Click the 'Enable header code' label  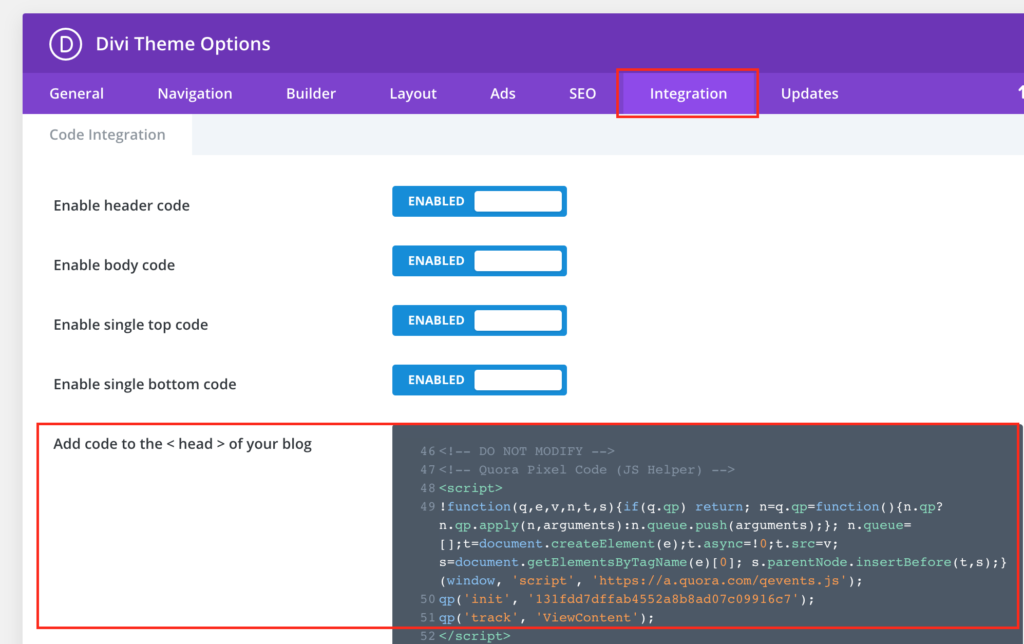tap(121, 205)
